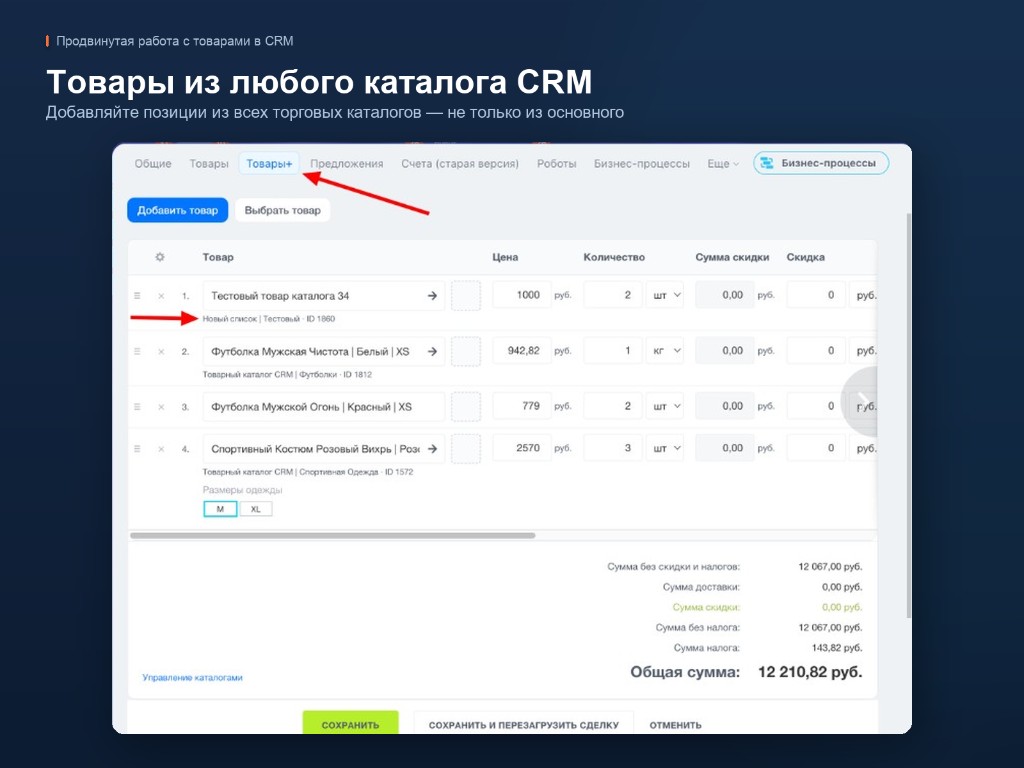Viewport: 1024px width, 768px height.
Task: Click discount field in row 1
Action: [x=816, y=295]
